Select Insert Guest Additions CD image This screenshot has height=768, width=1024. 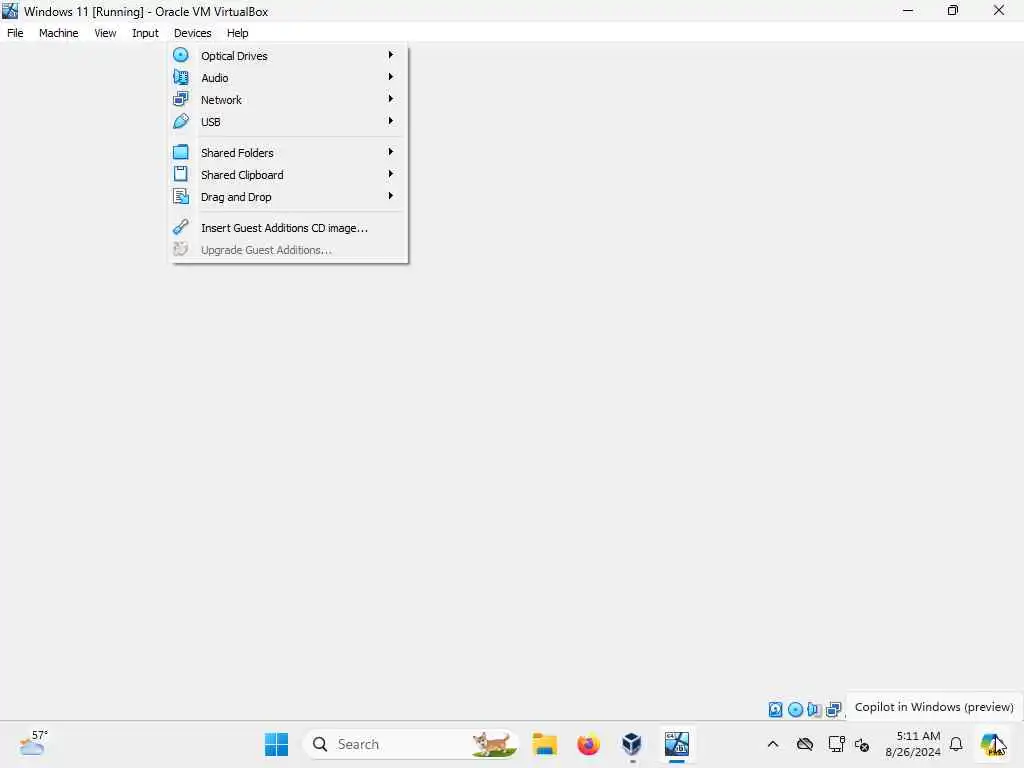tap(288, 228)
